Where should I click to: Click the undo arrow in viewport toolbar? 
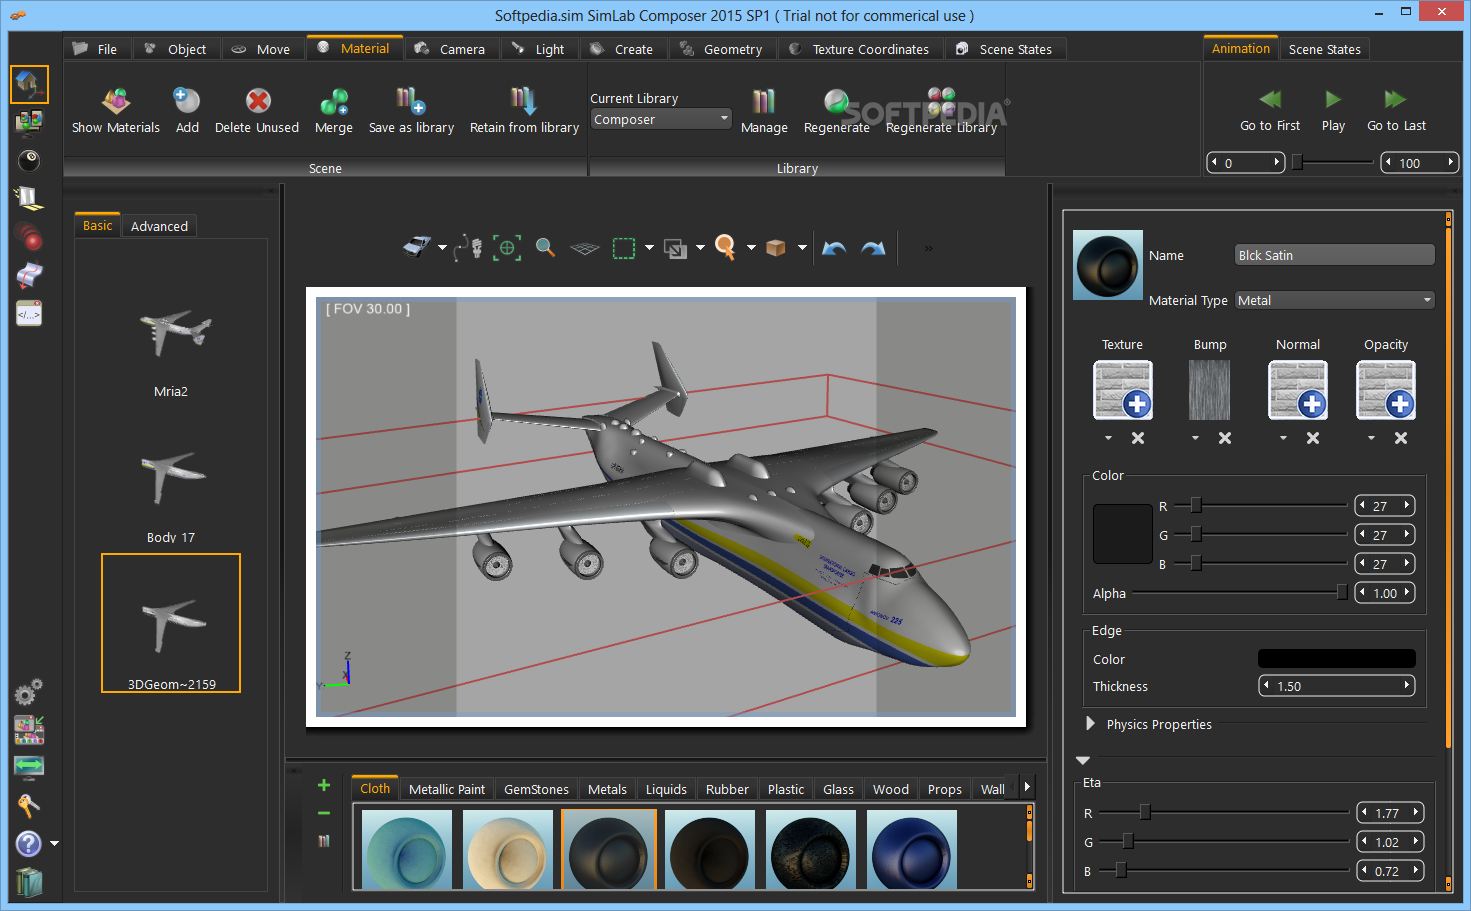click(x=834, y=247)
